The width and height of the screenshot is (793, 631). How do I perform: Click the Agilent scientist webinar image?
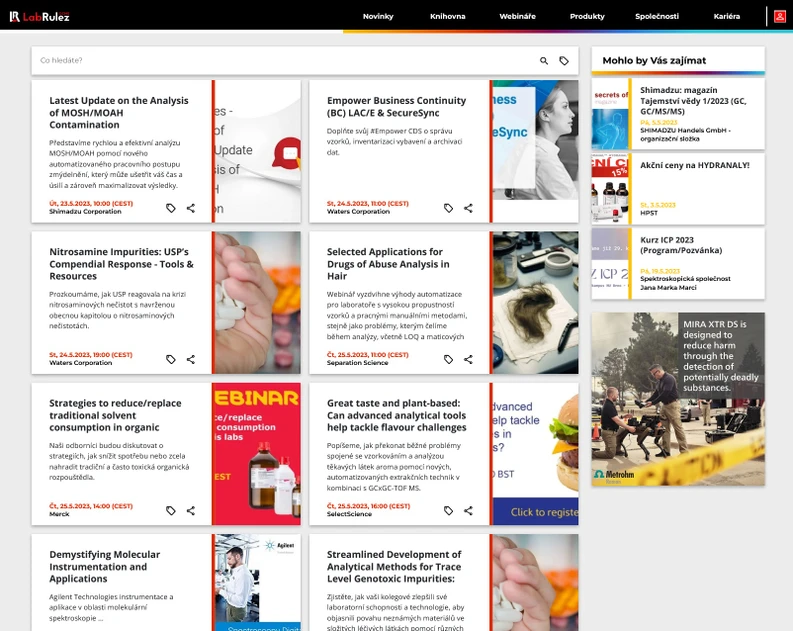tap(257, 582)
